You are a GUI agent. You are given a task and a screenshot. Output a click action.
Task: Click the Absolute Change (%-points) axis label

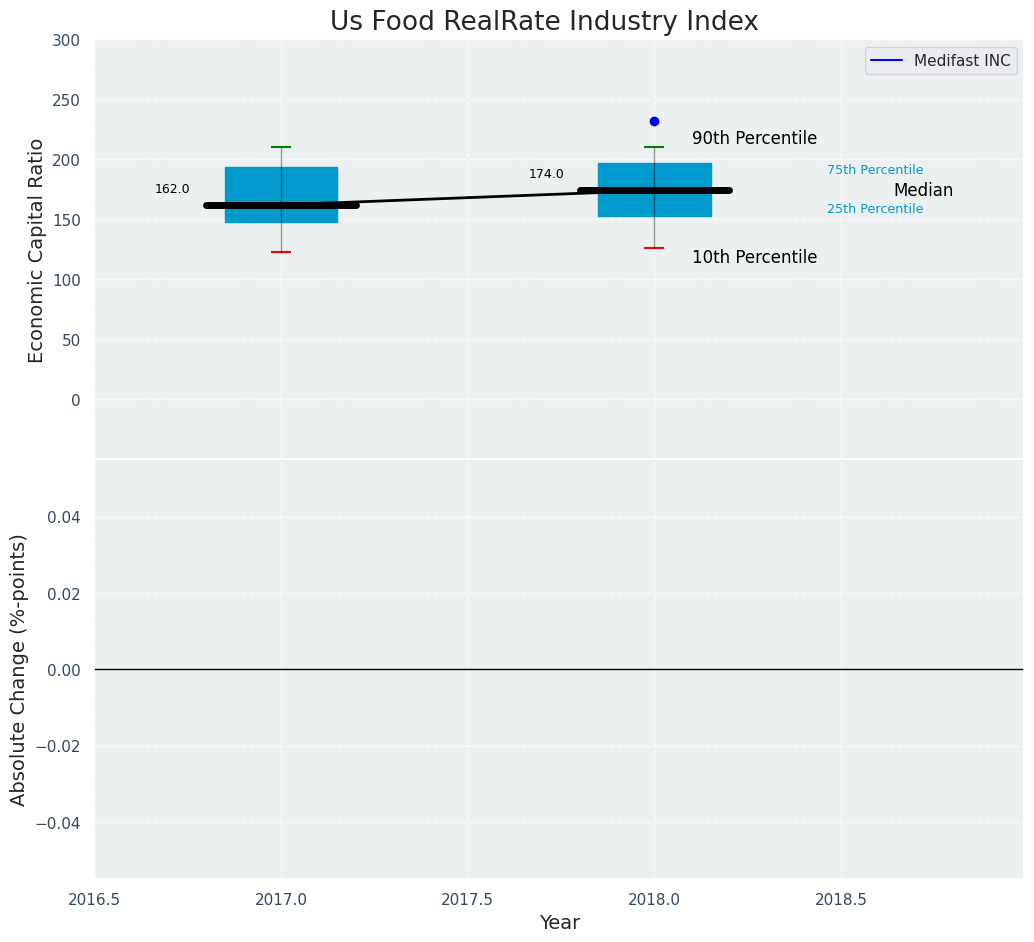pyautogui.click(x=19, y=669)
